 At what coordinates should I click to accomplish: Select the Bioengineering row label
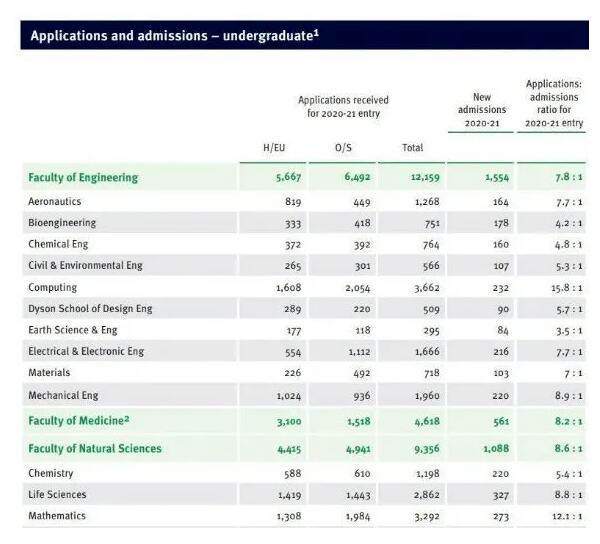click(x=62, y=222)
